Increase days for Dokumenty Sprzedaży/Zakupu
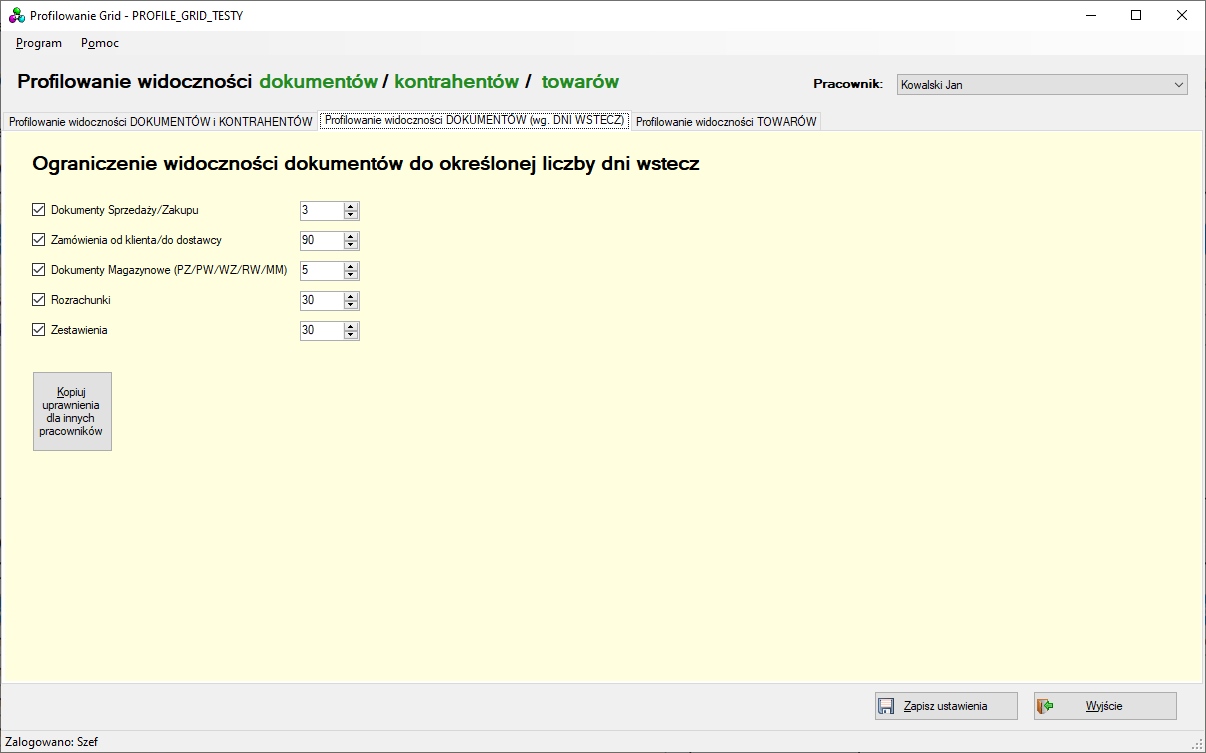The height and width of the screenshot is (753, 1206). click(x=350, y=206)
